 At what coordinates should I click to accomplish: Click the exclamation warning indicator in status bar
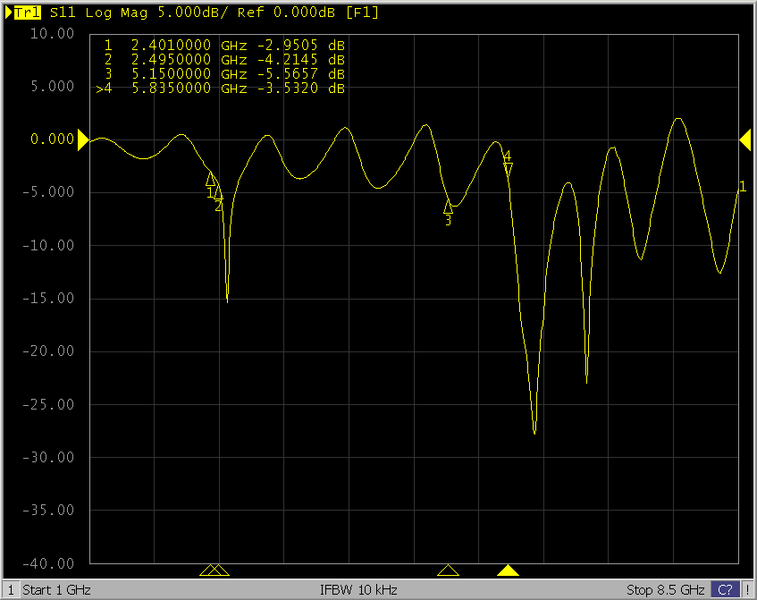tap(747, 589)
